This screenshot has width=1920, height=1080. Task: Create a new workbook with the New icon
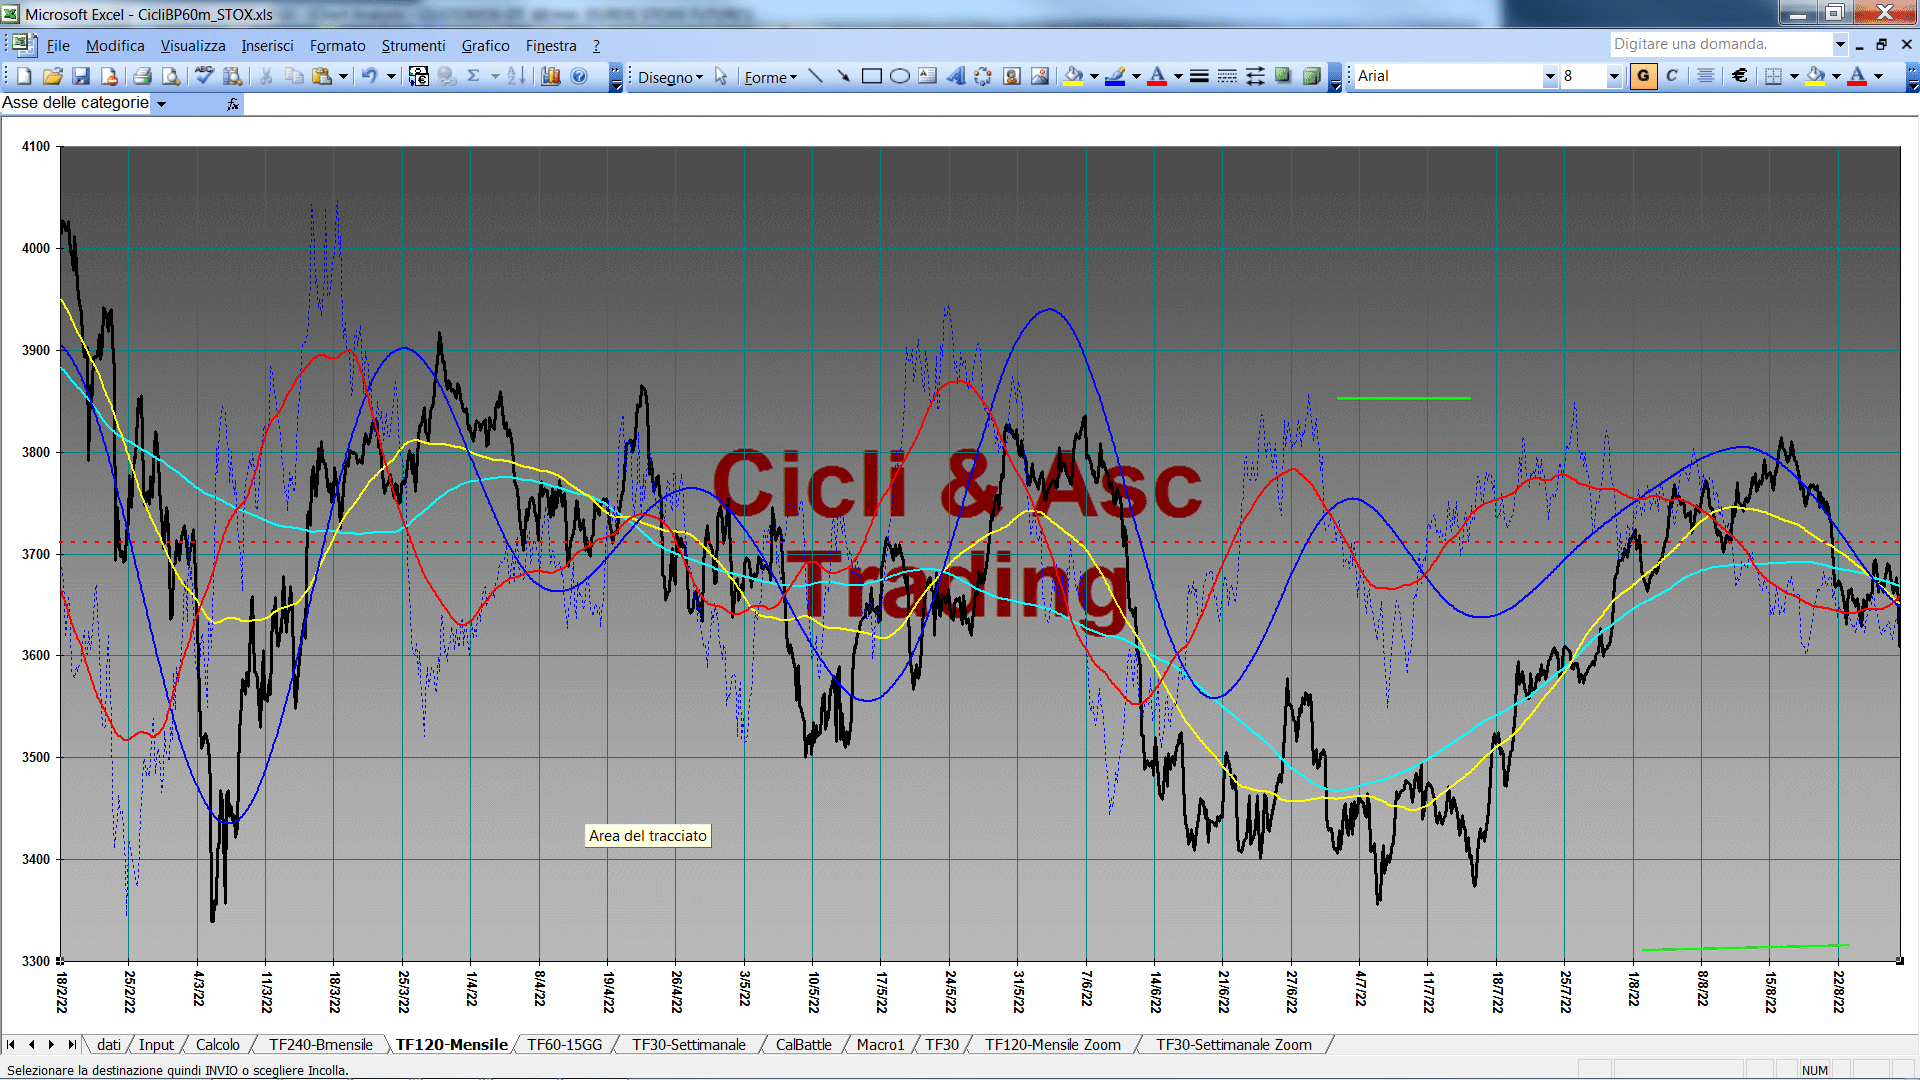[24, 76]
